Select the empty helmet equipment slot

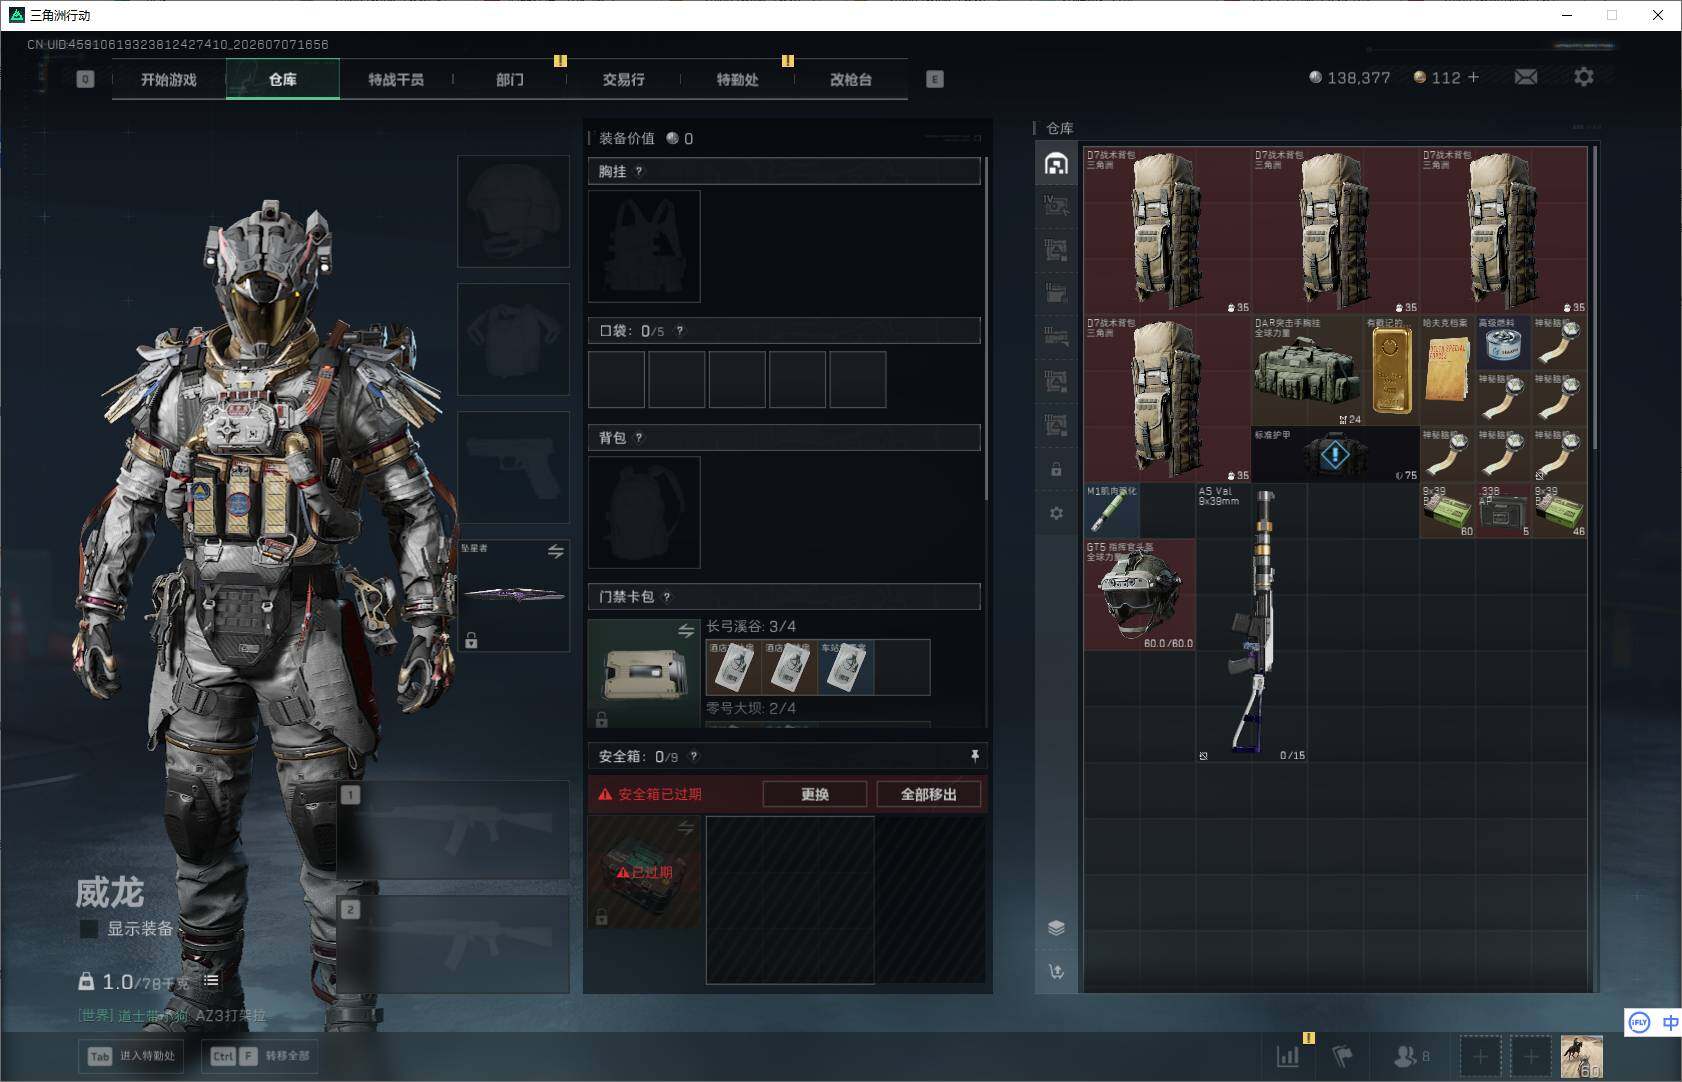pos(513,211)
